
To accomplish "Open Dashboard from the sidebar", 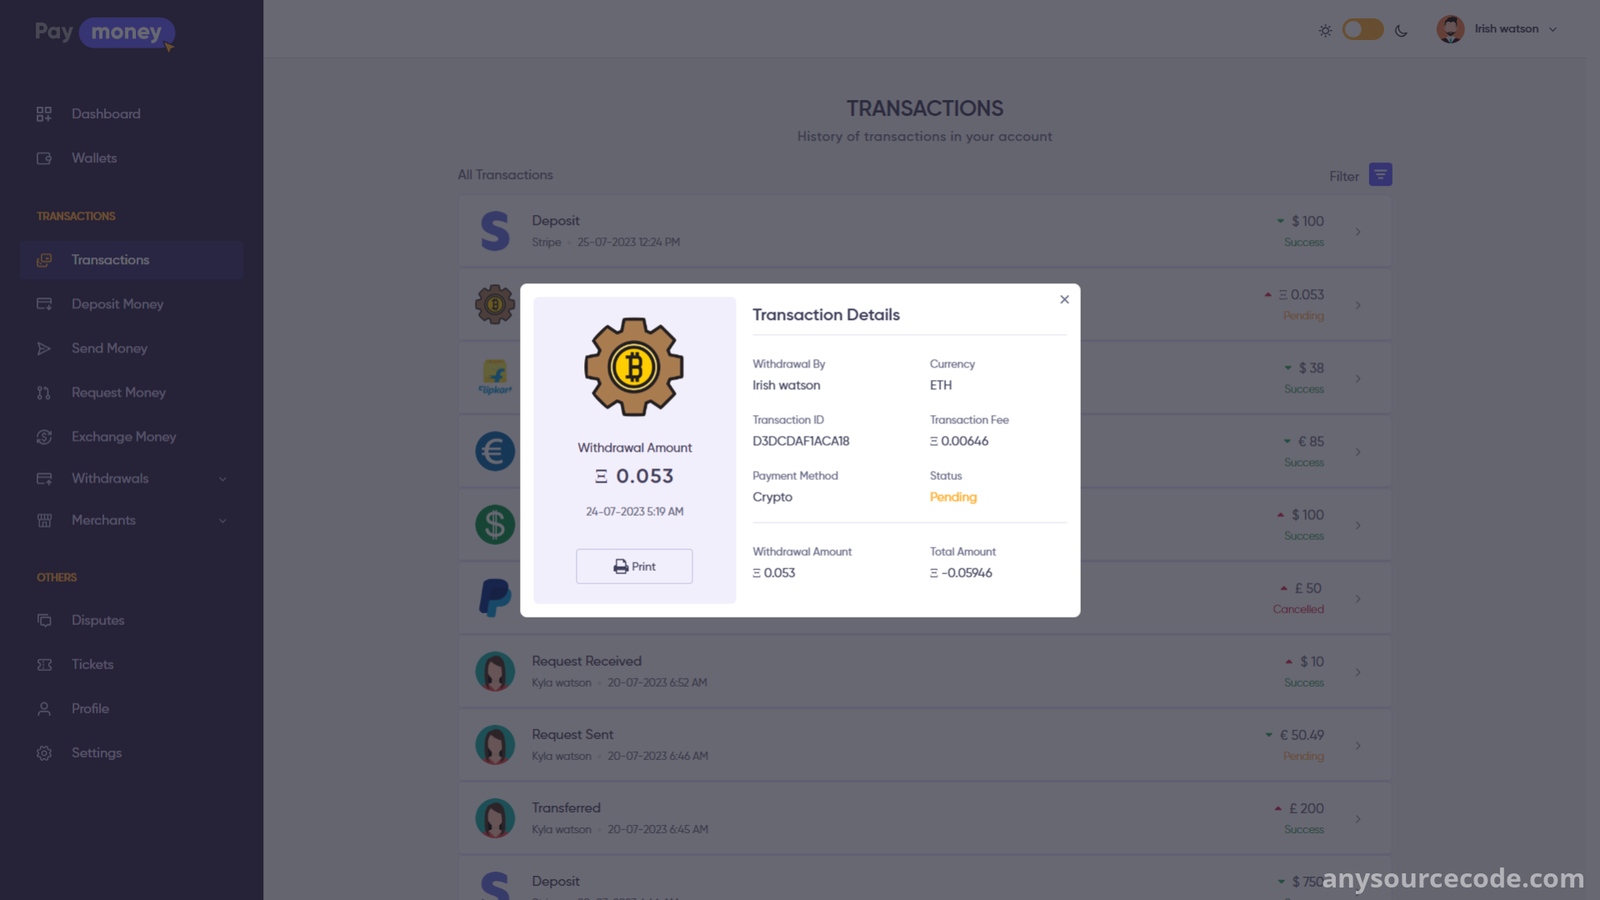I will tap(106, 114).
